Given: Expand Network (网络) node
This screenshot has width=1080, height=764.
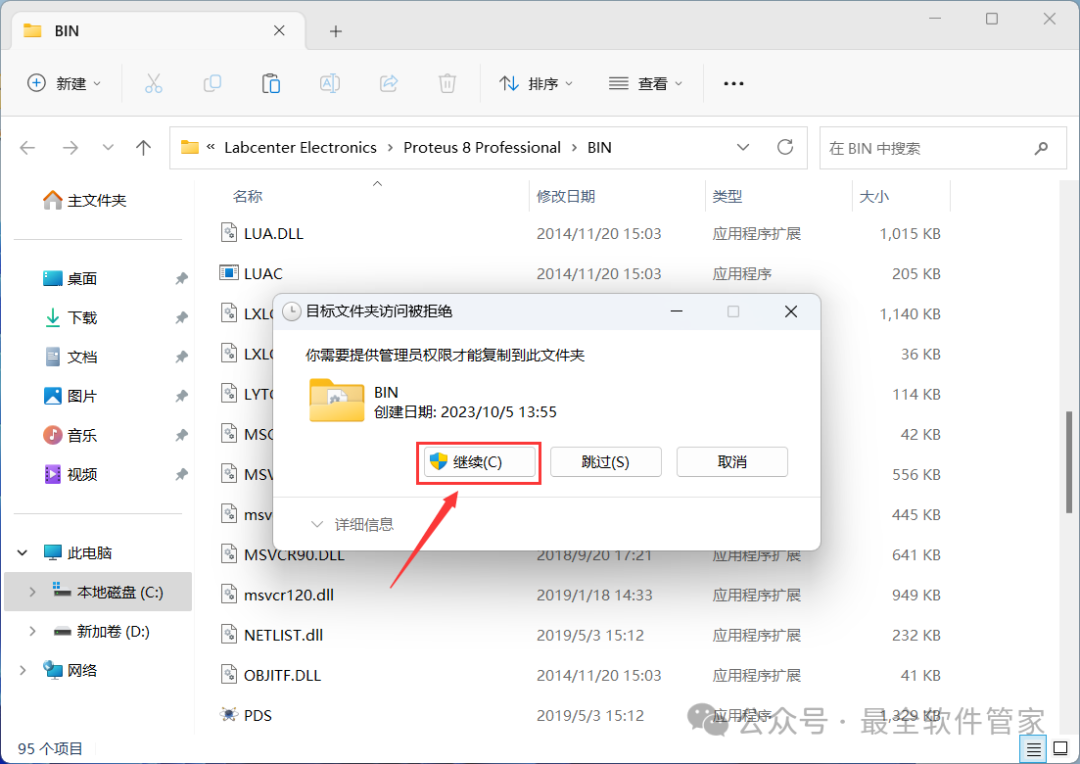Looking at the screenshot, I should point(23,670).
